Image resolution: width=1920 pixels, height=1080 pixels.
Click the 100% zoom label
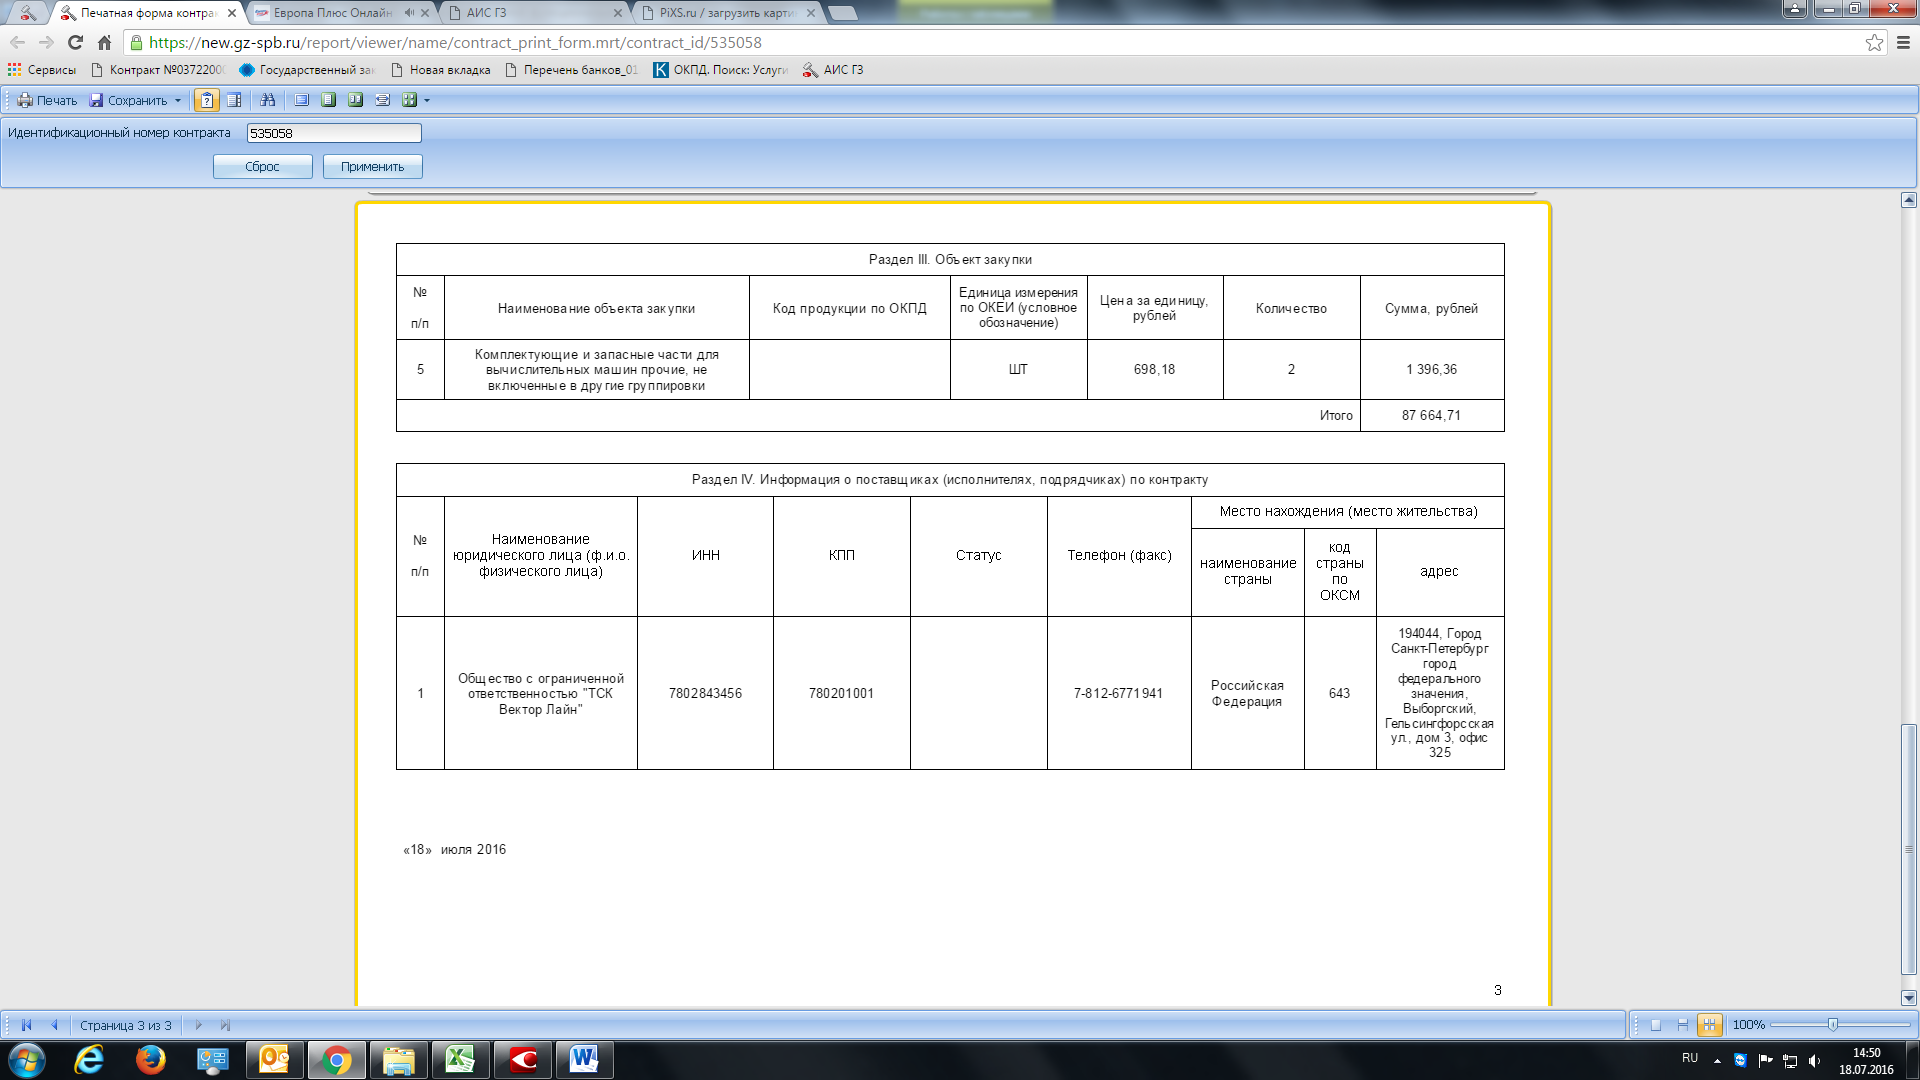click(1749, 1025)
